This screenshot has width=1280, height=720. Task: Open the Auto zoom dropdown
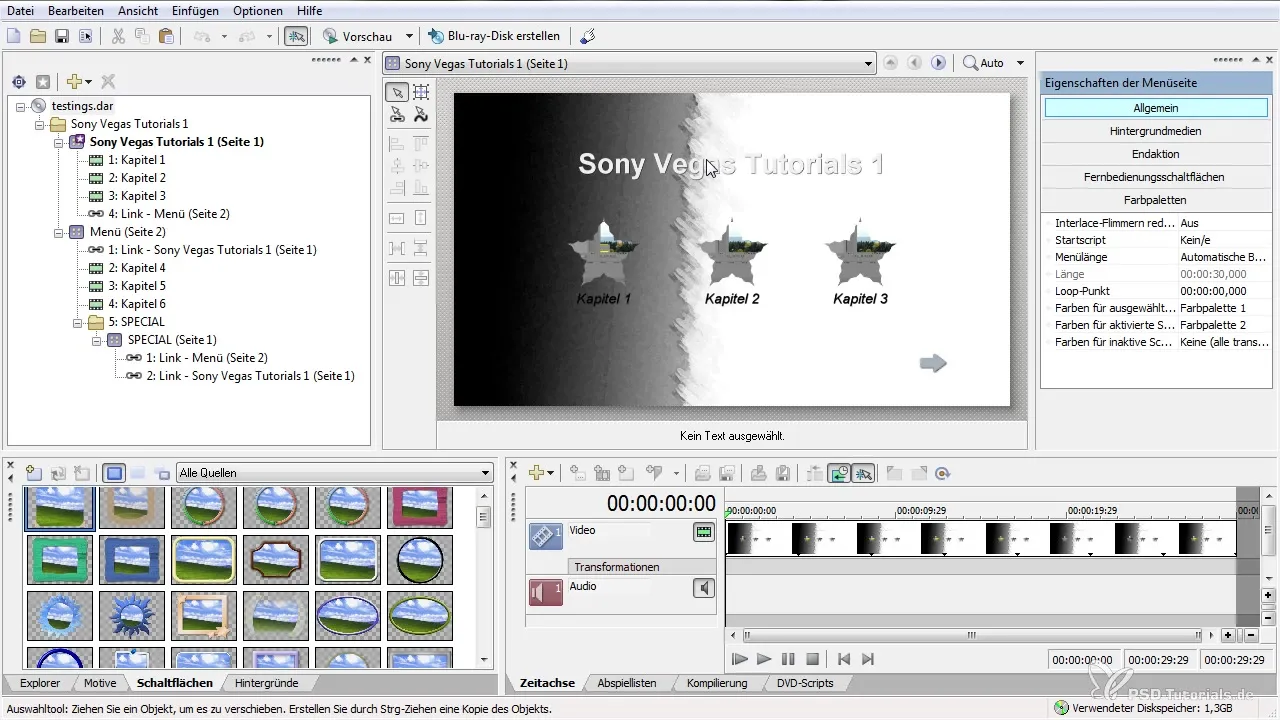[1020, 63]
